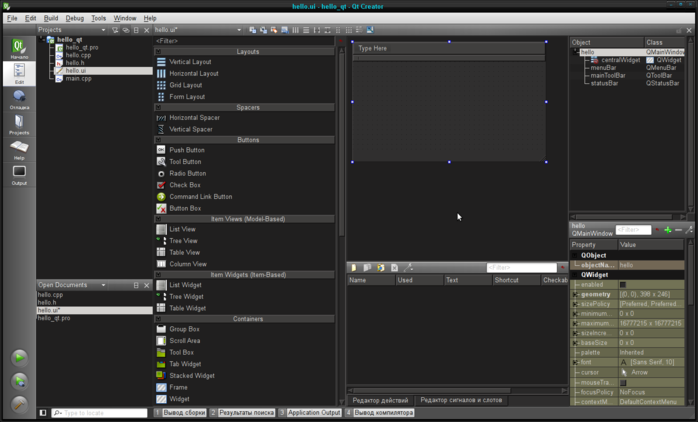Open the Output mode in sidebar
The height and width of the screenshot is (422, 698).
19,175
